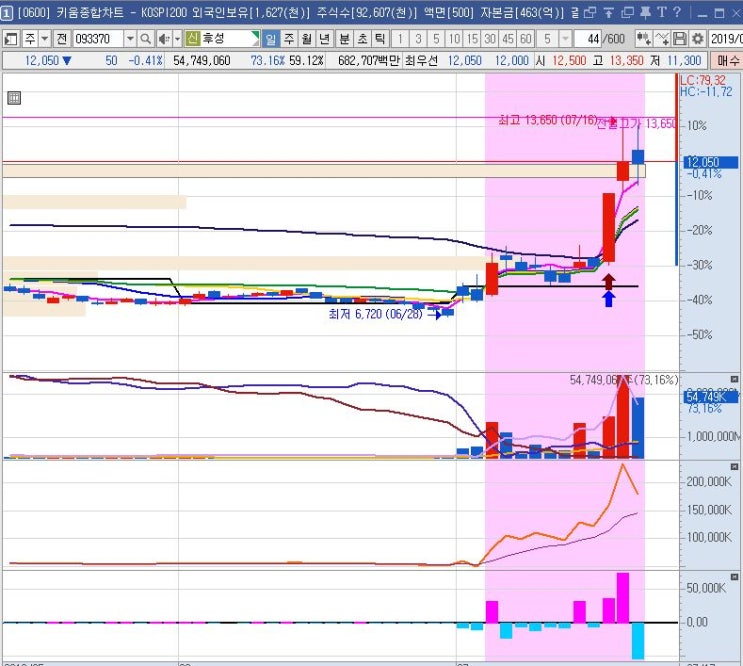Click the trading volume 54,749,060 in info bar
Viewport: 743px width, 666px height.
coord(201,61)
